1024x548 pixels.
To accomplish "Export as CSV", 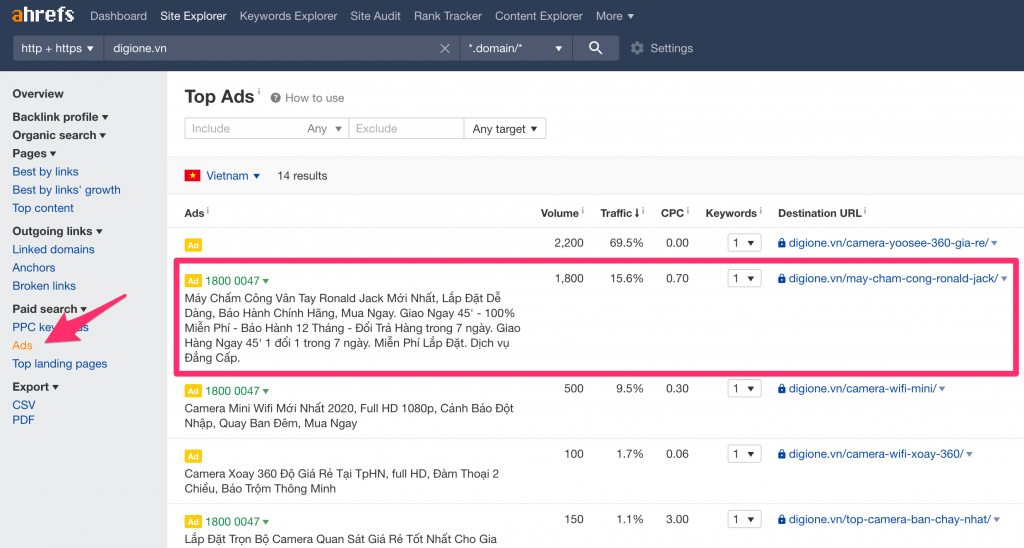I will (24, 405).
